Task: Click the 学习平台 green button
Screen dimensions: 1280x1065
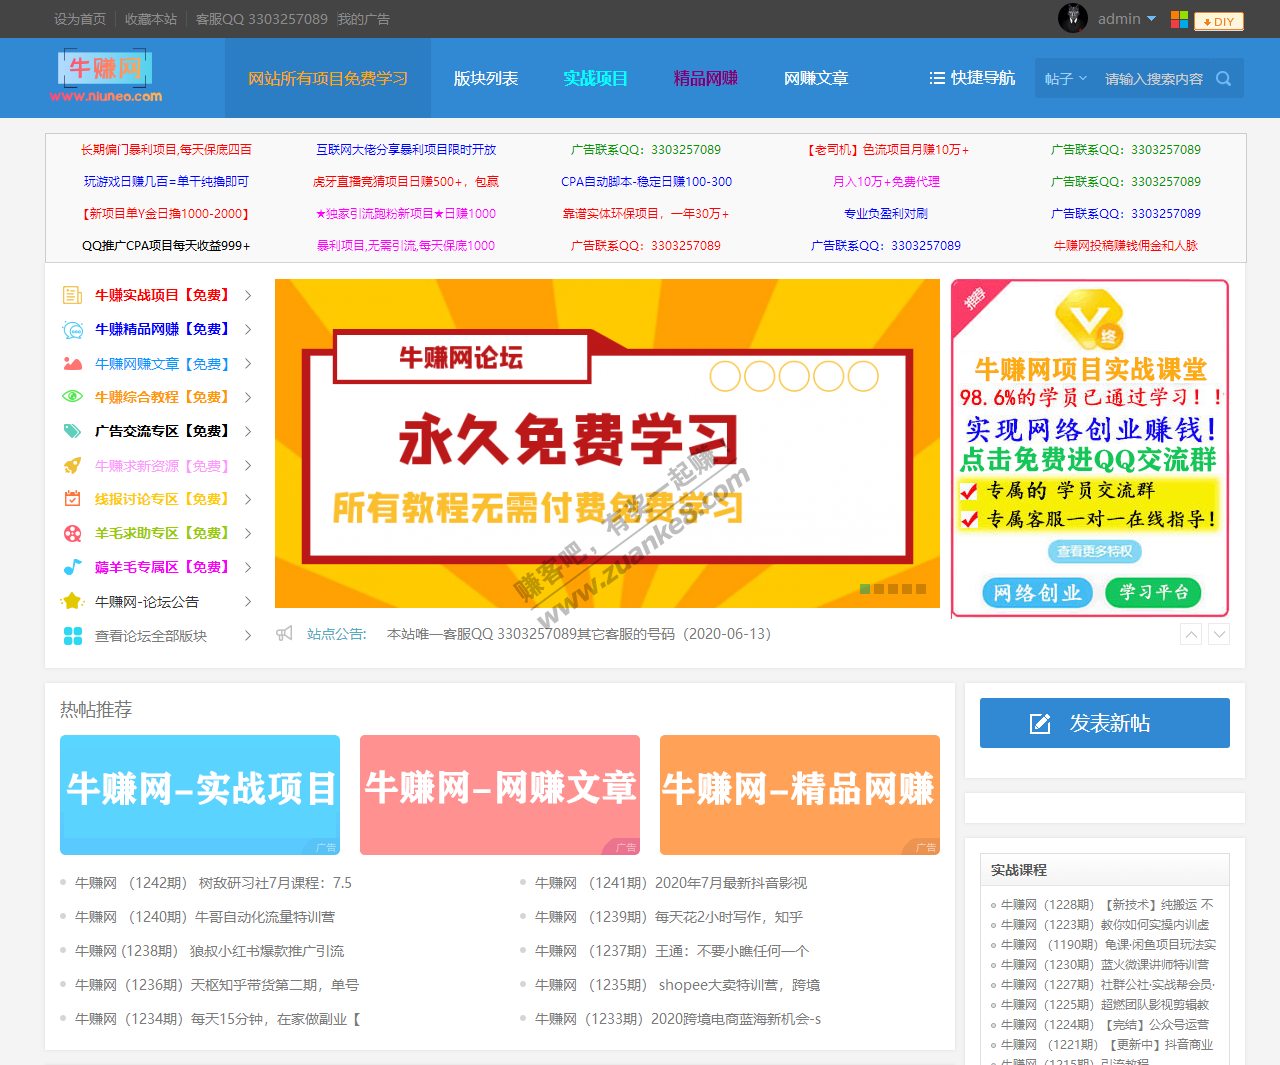Action: [x=1153, y=592]
